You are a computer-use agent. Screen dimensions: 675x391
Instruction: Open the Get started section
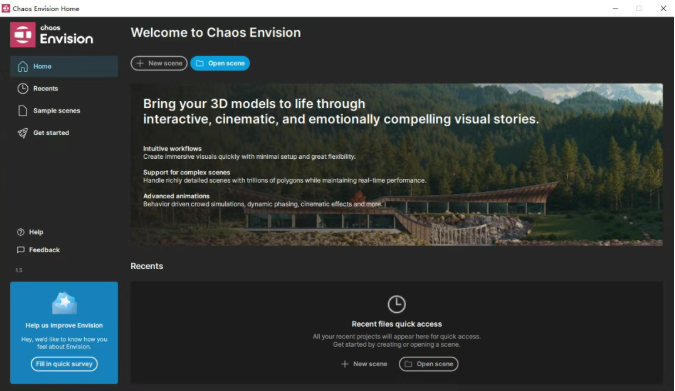(64, 133)
